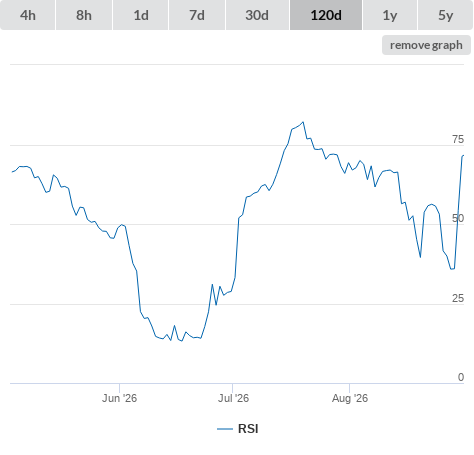Click the RSI peak point in mid-July
This screenshot has height=455, width=474.
(303, 122)
